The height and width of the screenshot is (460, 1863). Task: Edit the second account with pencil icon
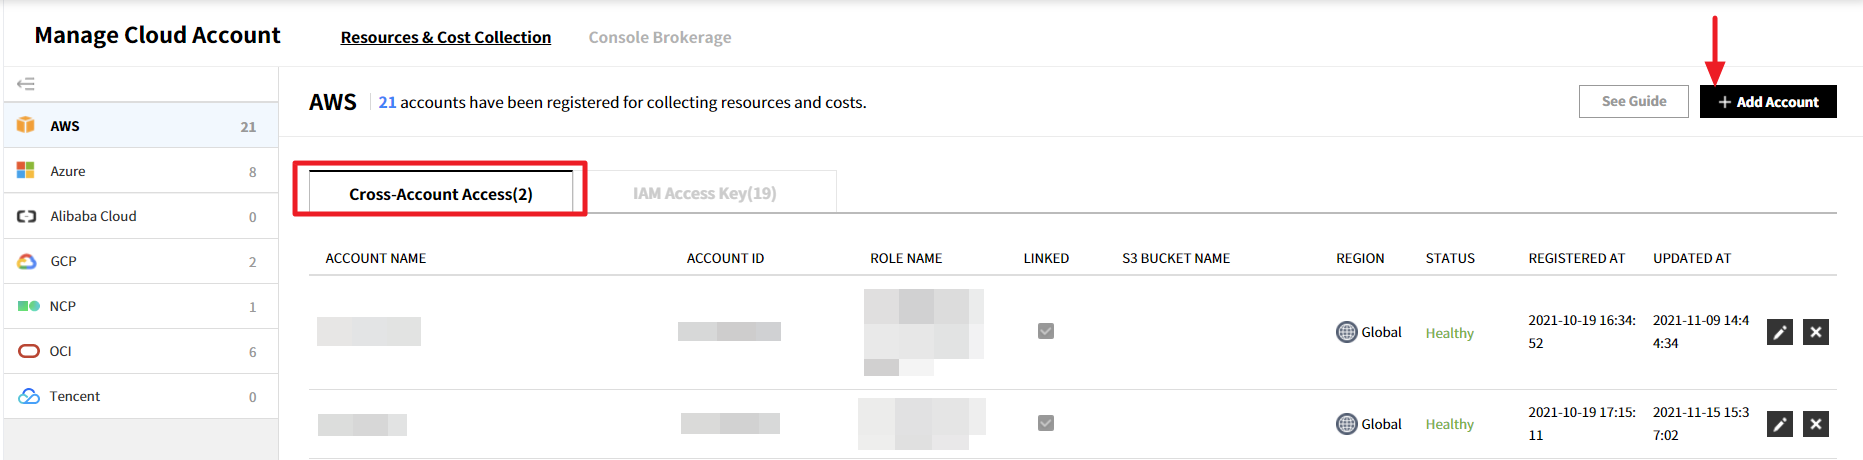click(1779, 424)
